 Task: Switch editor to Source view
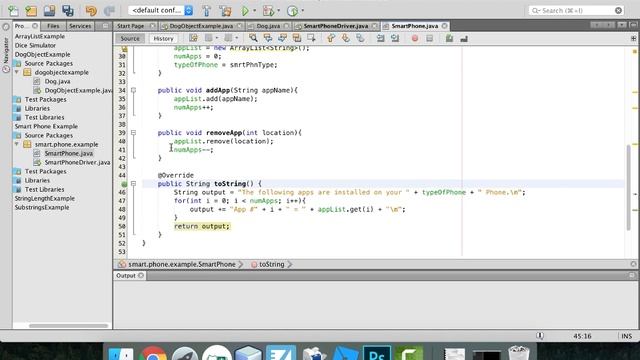(130, 38)
